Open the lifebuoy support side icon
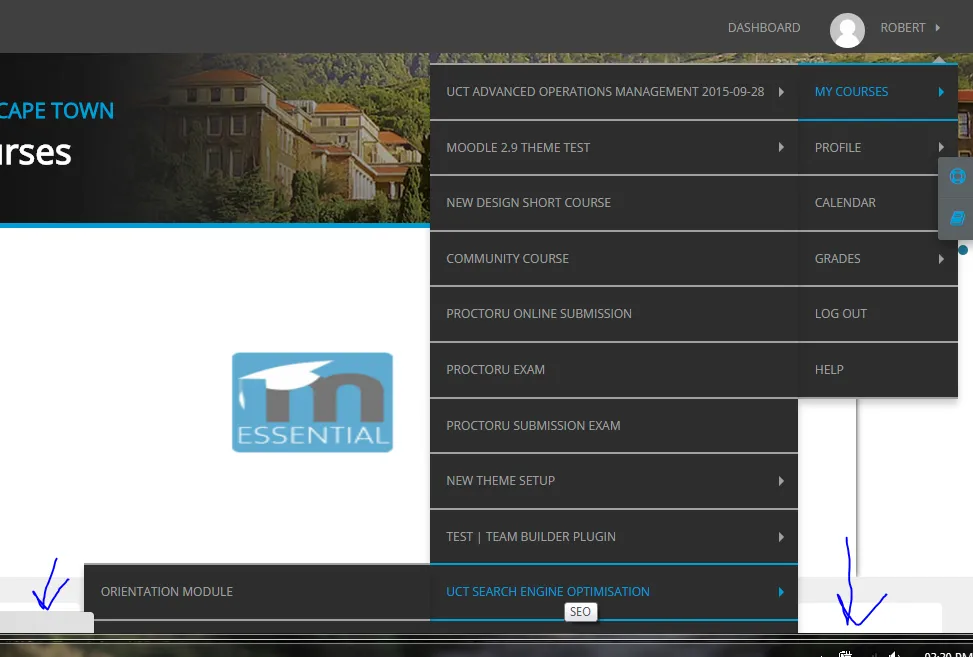 (957, 177)
